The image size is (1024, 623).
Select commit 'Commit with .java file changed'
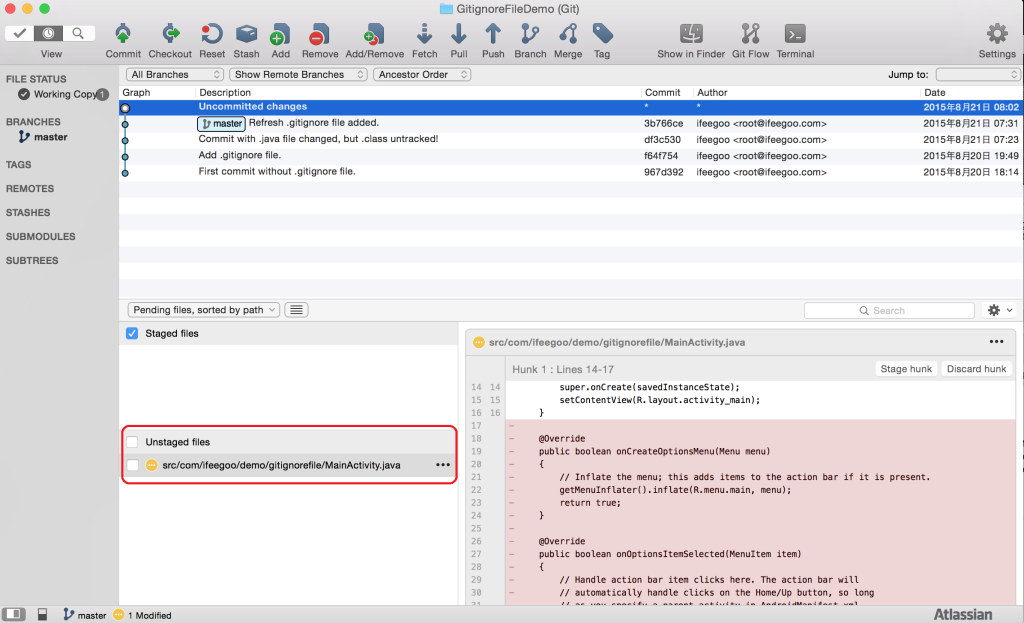tap(571, 140)
